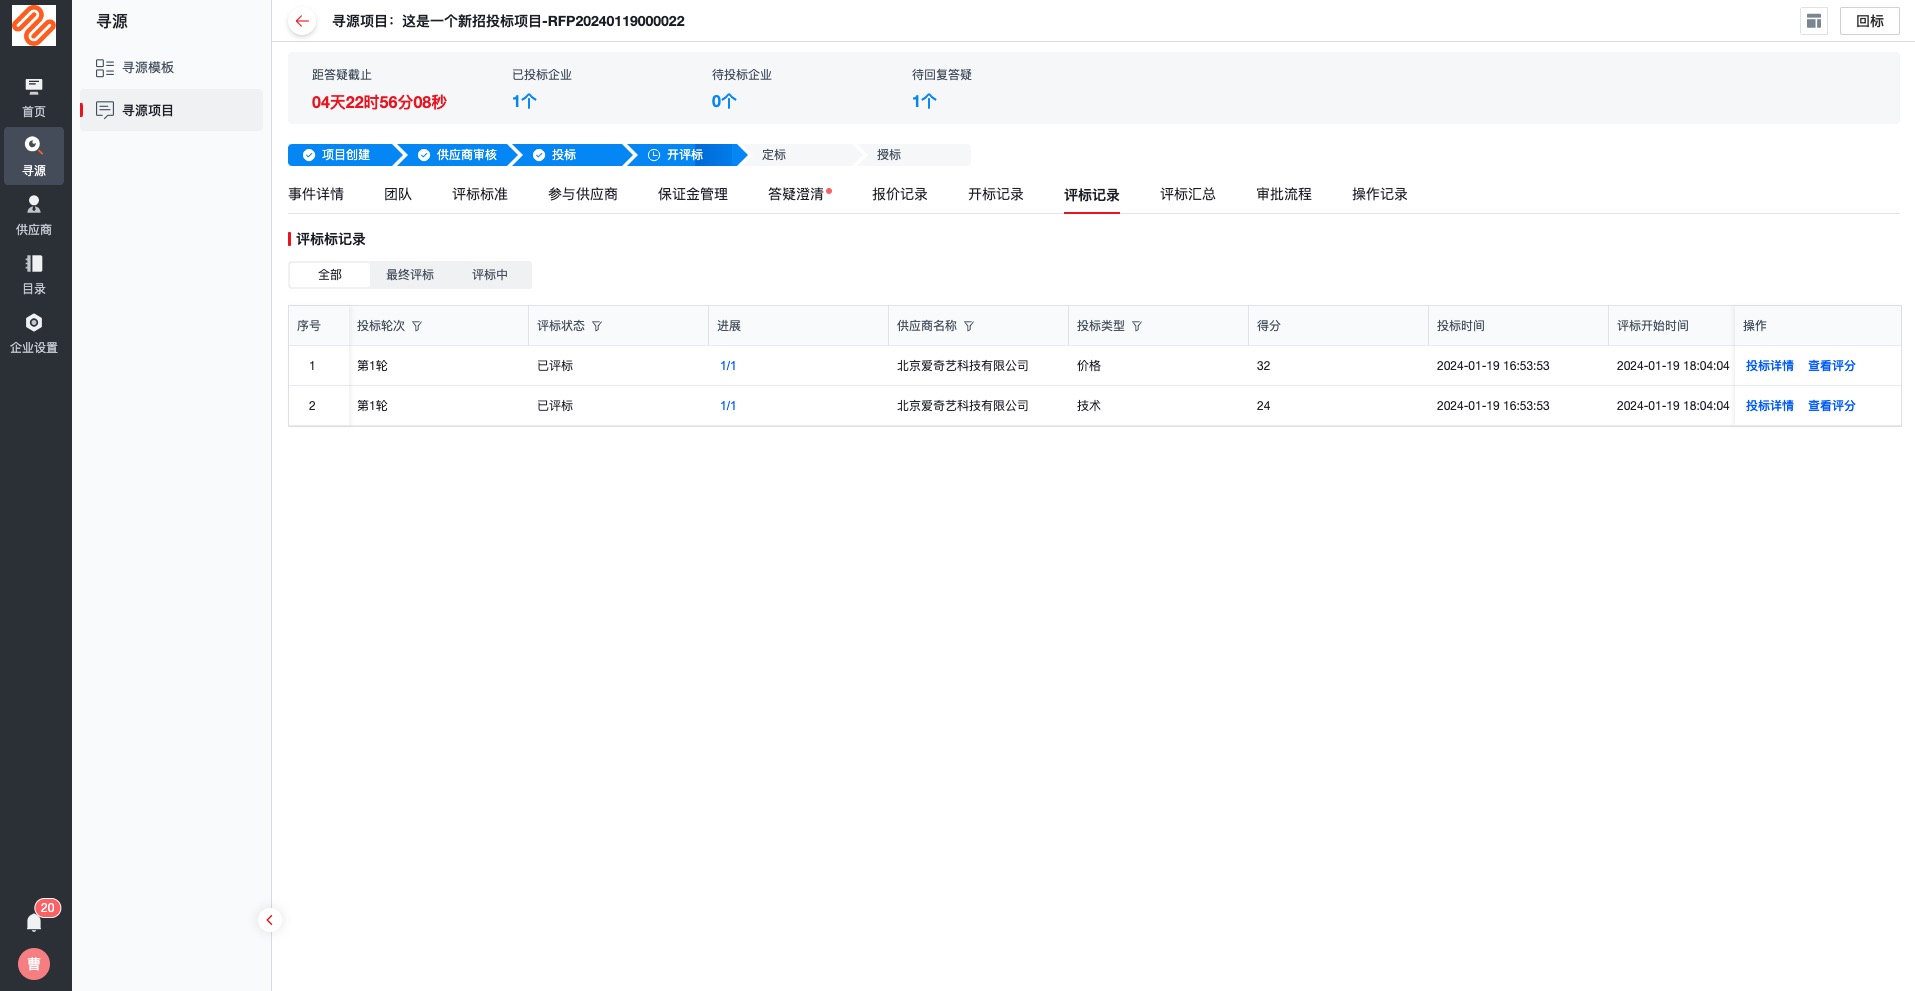Switch to 评标标准 tab

[x=480, y=194]
